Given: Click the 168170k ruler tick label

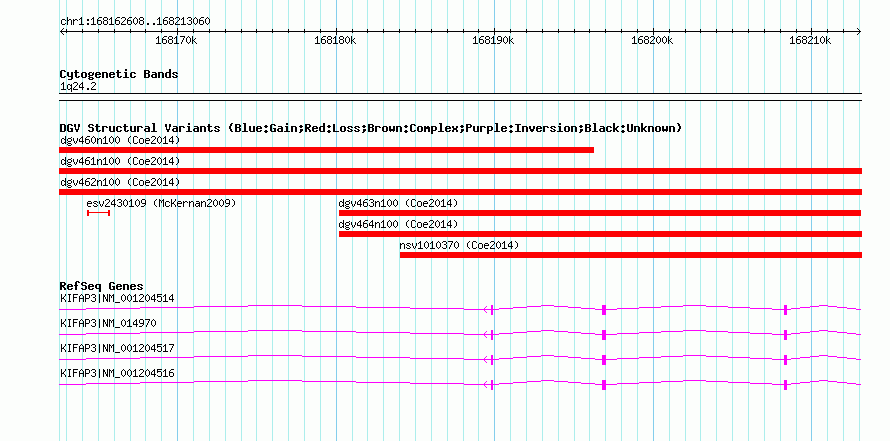Looking at the screenshot, I should pyautogui.click(x=176, y=41).
